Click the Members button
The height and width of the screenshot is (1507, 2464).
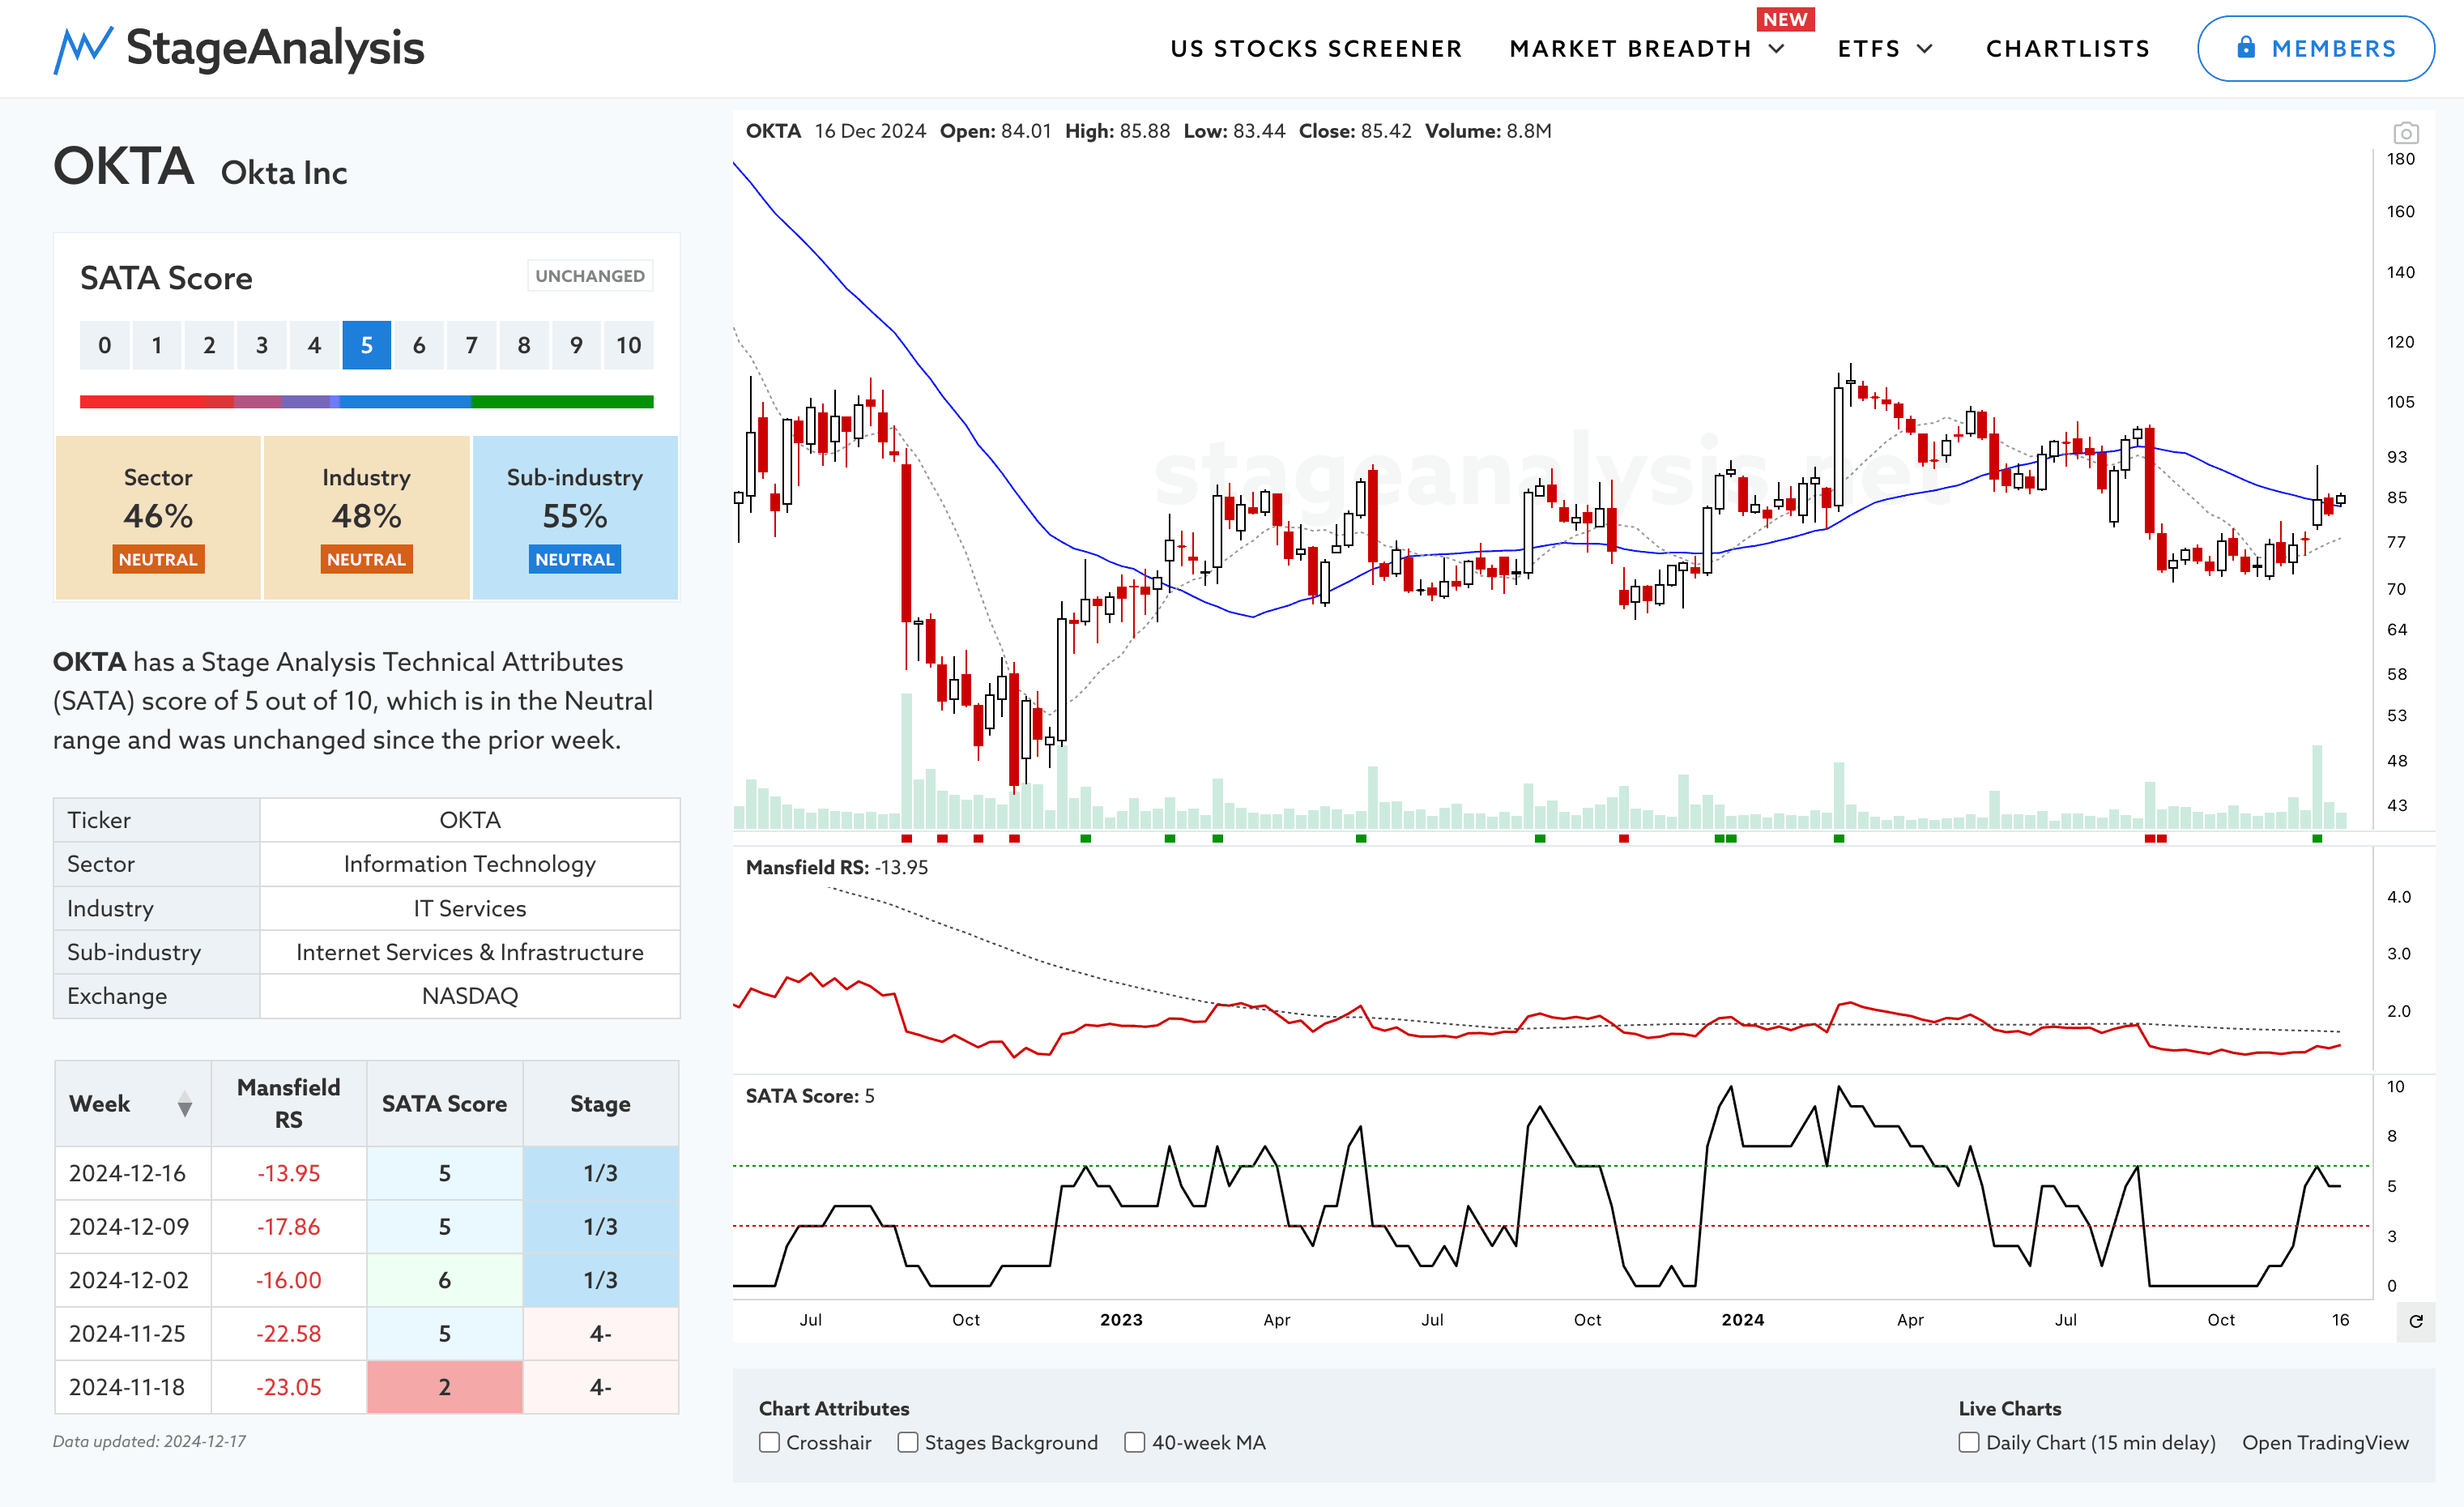pyautogui.click(x=2315, y=48)
